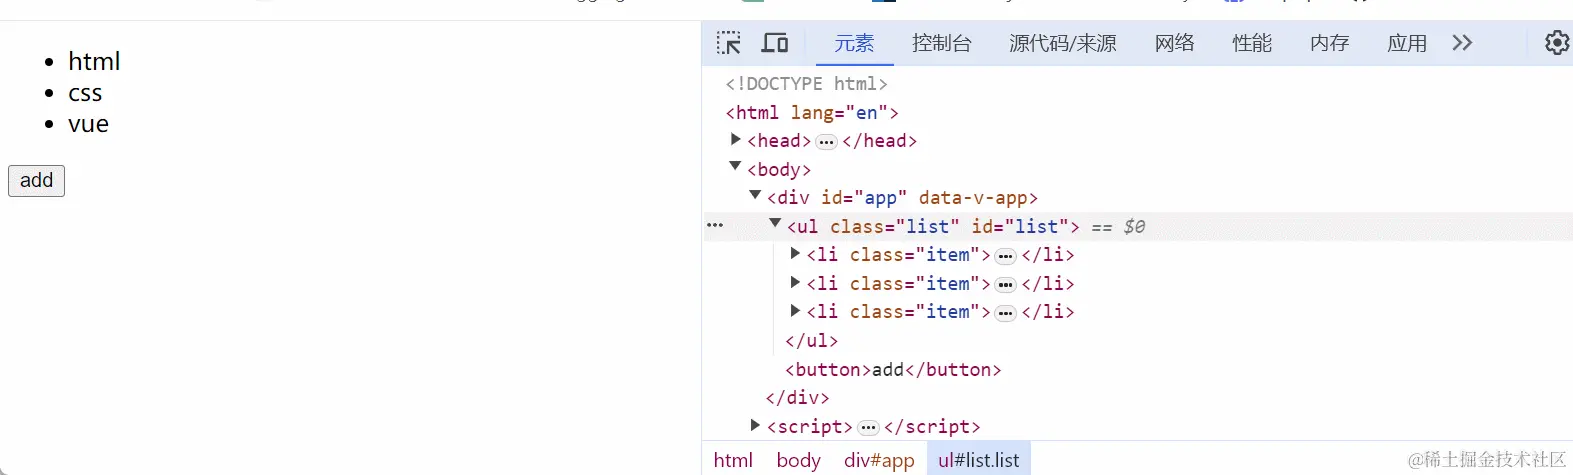1573x475 pixels.
Task: Select the closing </div> tag line
Action: coord(797,398)
